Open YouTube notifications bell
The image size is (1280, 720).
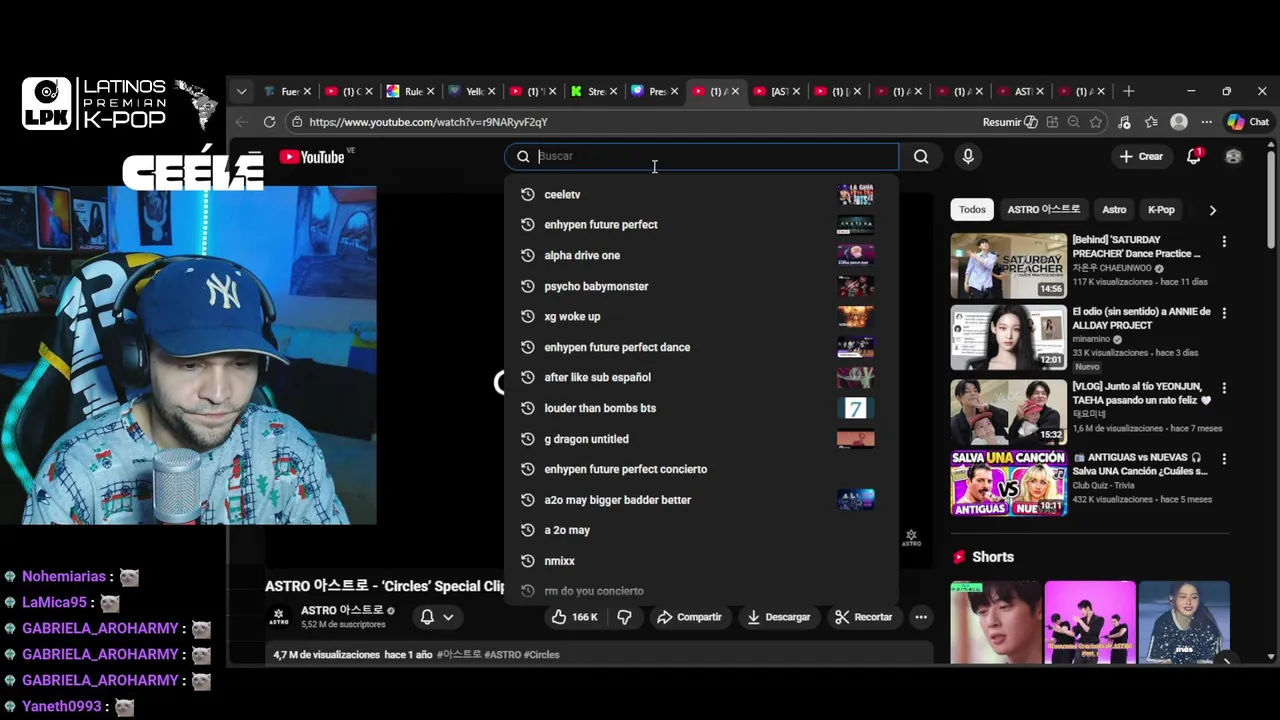pyautogui.click(x=1194, y=156)
